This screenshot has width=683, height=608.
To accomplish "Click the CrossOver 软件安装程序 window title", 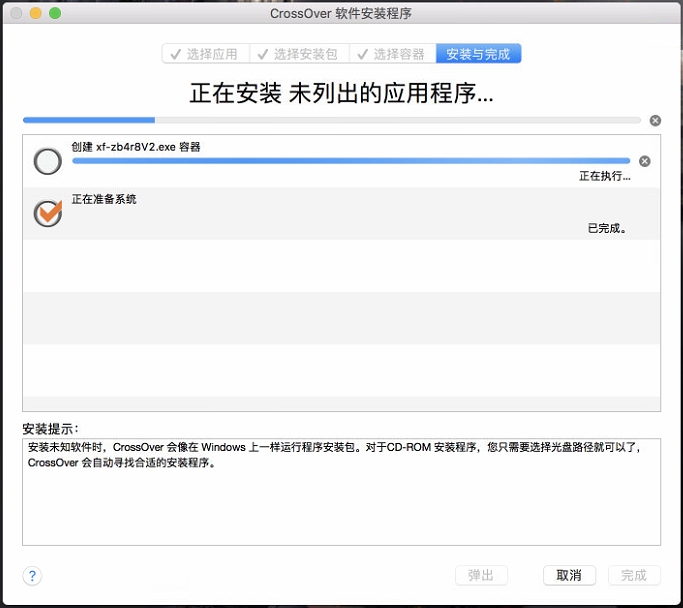I will [x=341, y=14].
